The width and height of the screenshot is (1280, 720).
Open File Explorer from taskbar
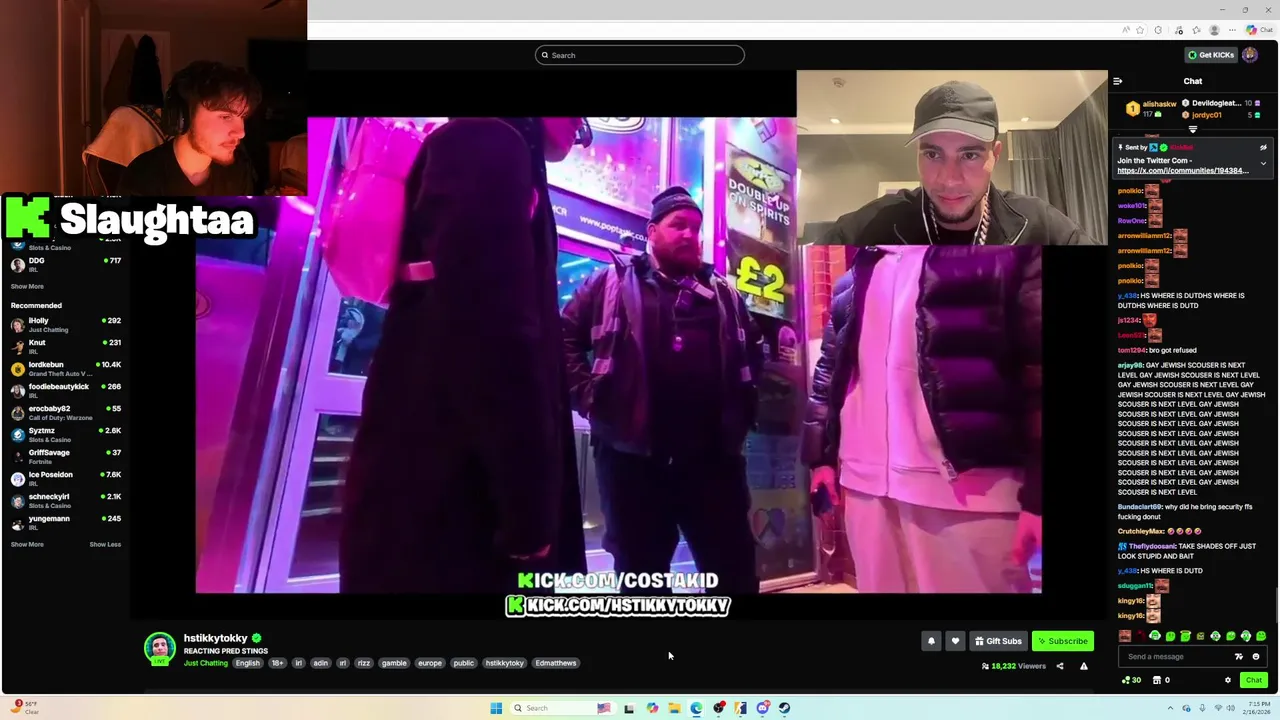[674, 708]
